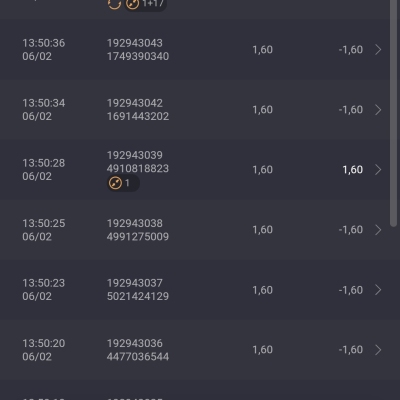Click the vertical scrollbar thumb
Image resolution: width=400 pixels, height=400 pixels.
point(394,113)
